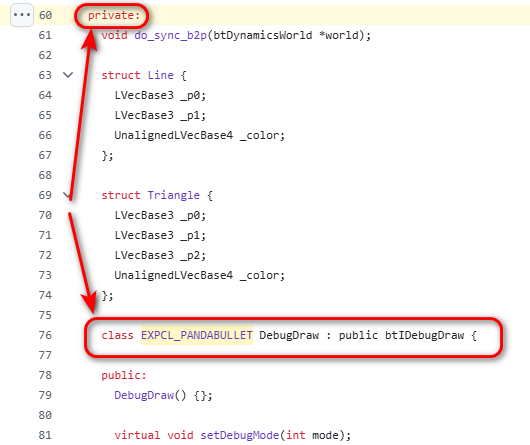530x445 pixels.
Task: Click the btDynamicsWorld parameter type
Action: [x=263, y=35]
